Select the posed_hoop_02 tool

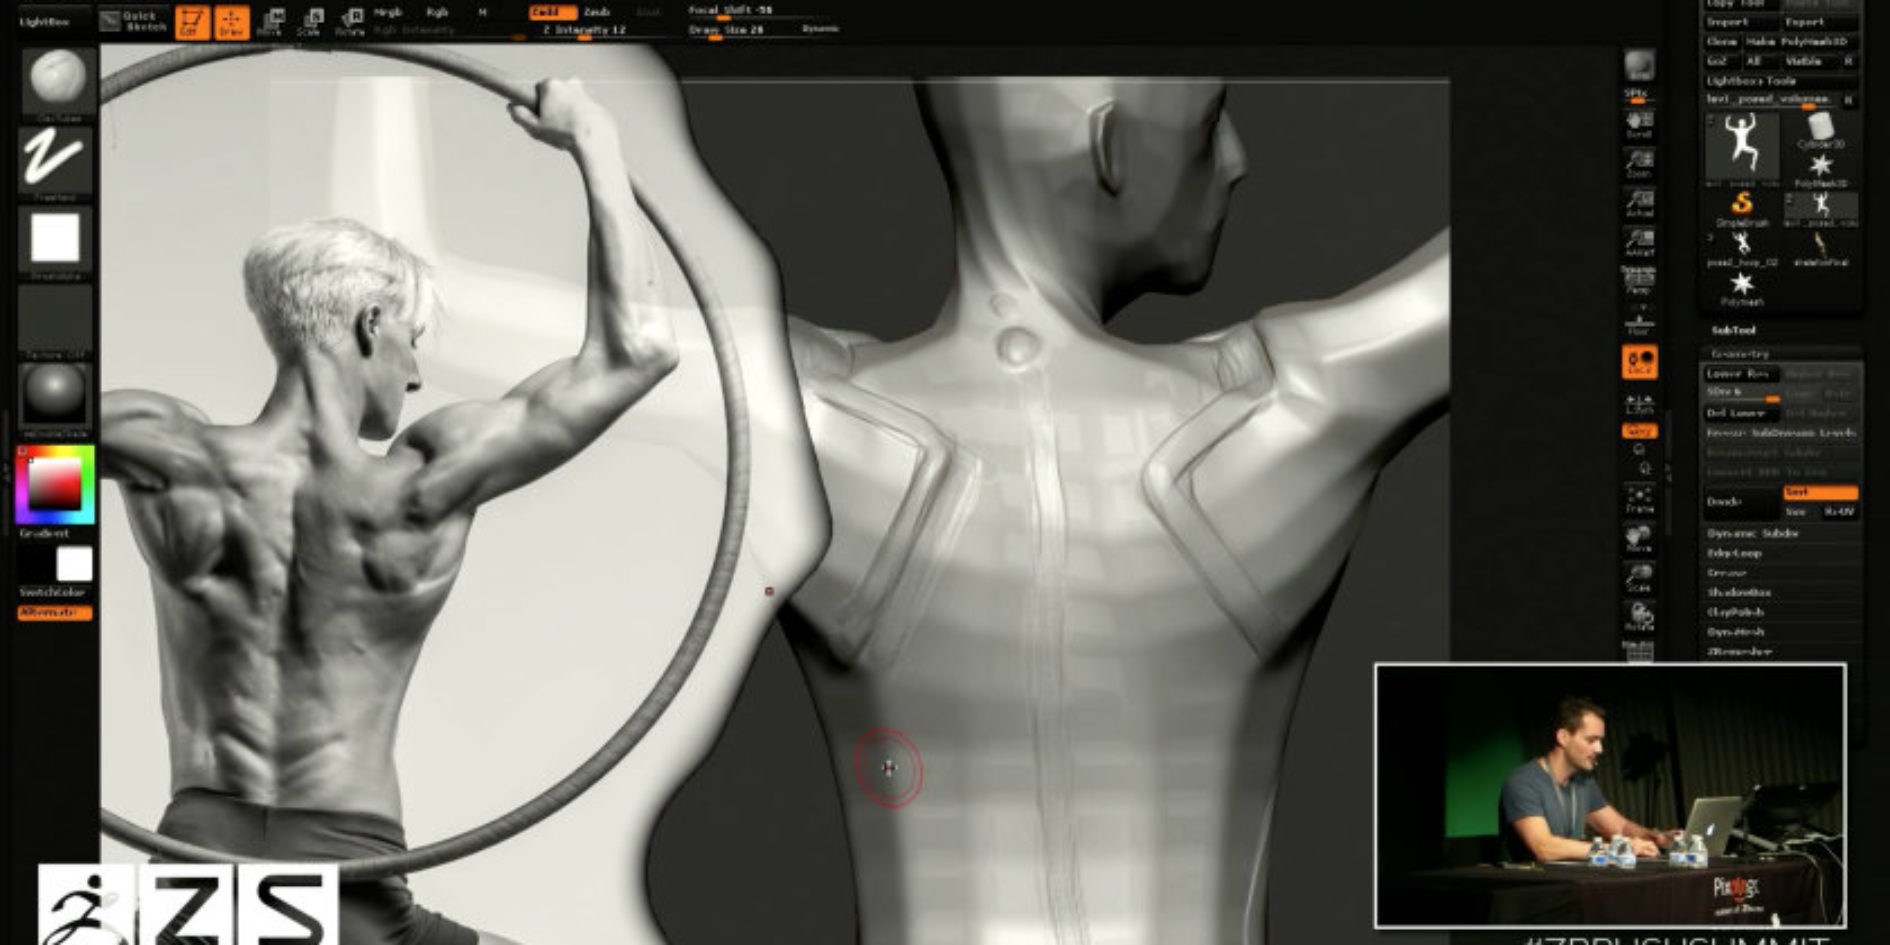tap(1742, 248)
